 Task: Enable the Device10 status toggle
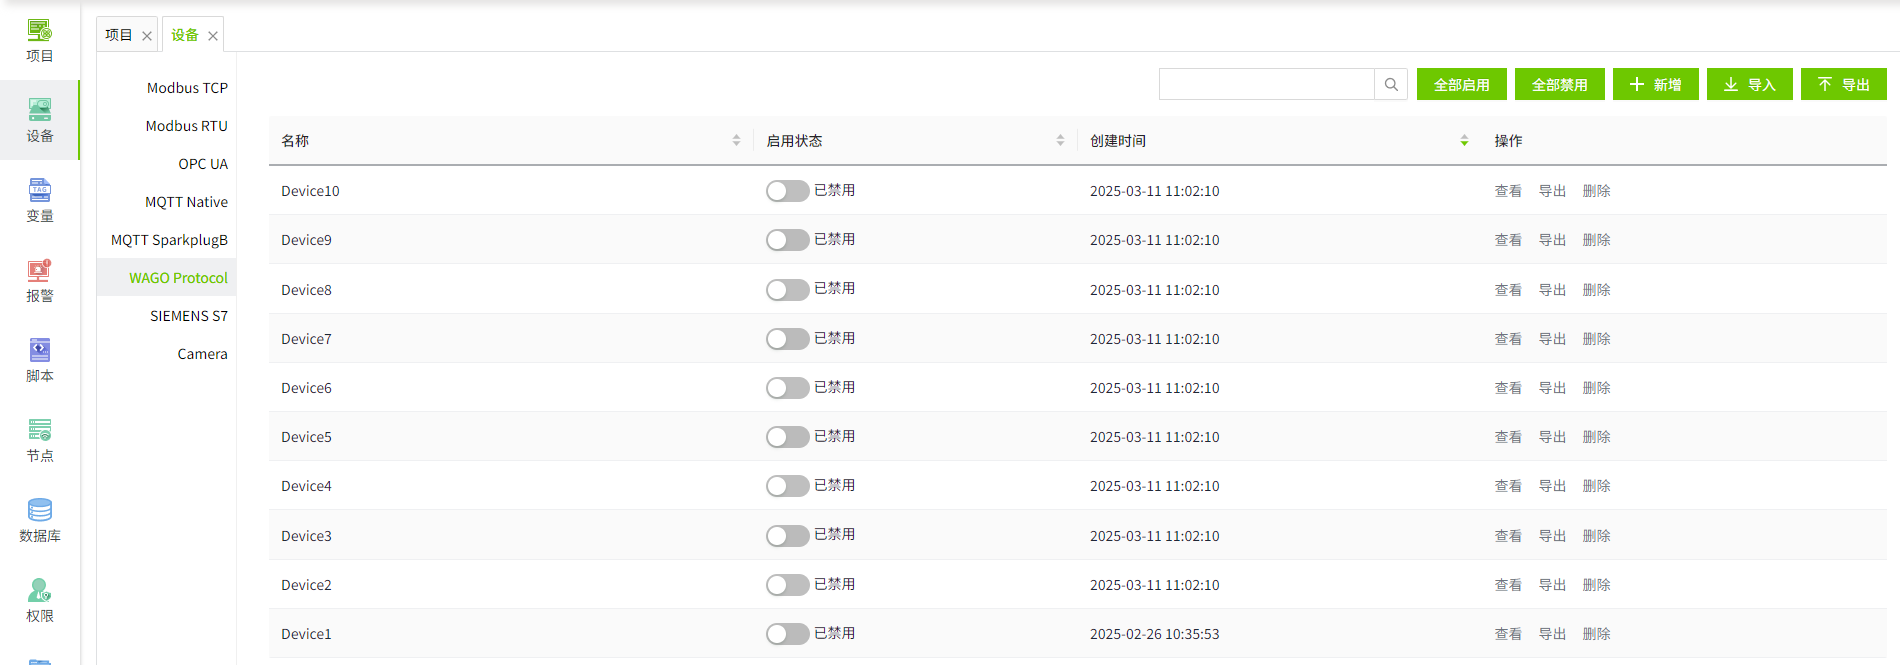coord(787,191)
